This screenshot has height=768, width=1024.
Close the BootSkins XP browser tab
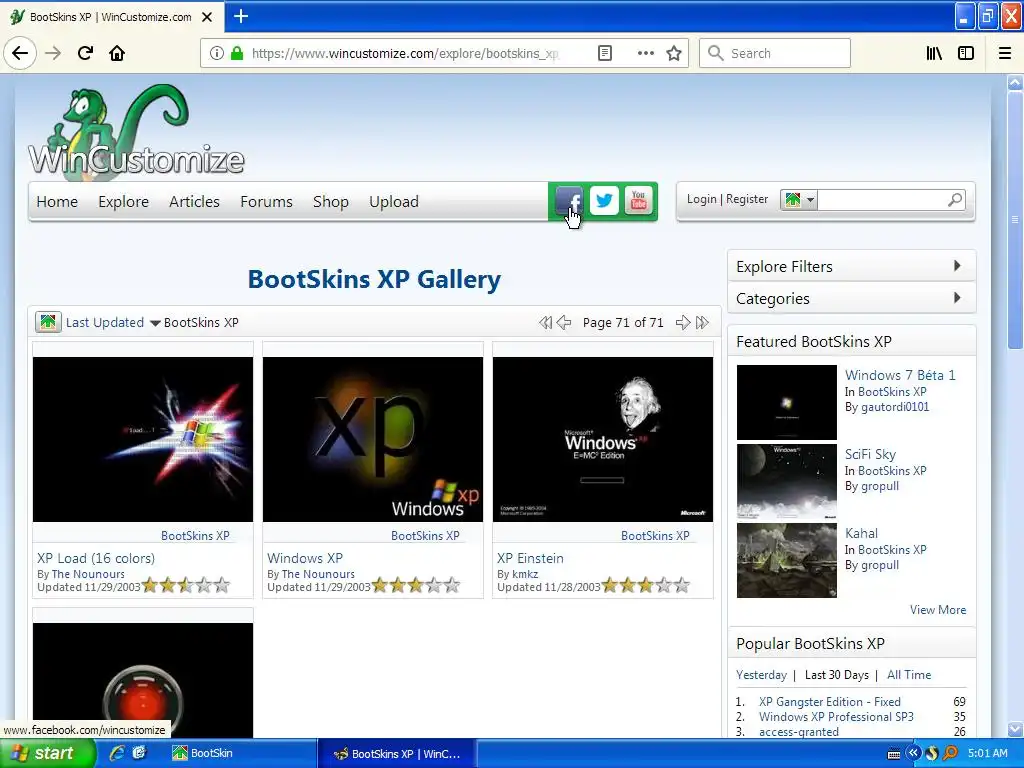pos(207,17)
